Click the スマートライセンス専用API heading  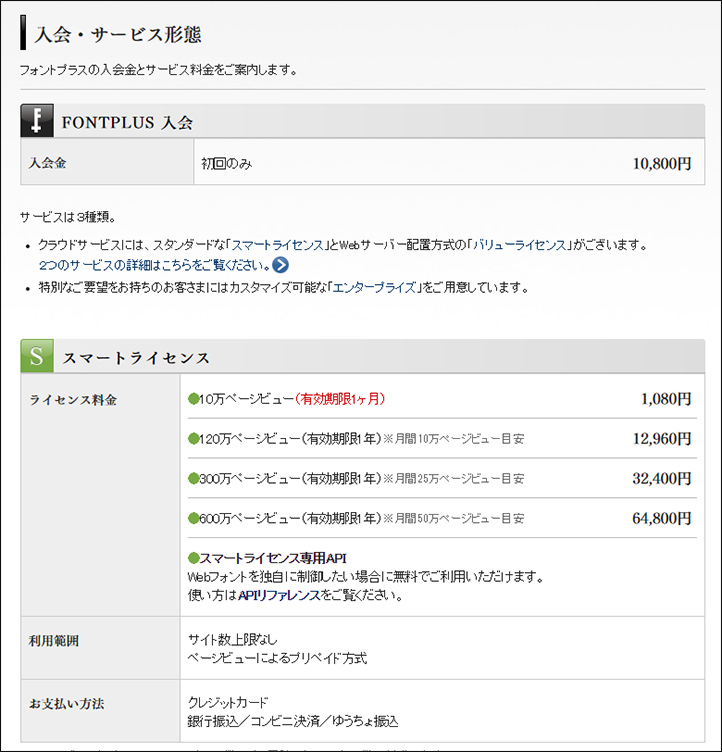point(272,558)
